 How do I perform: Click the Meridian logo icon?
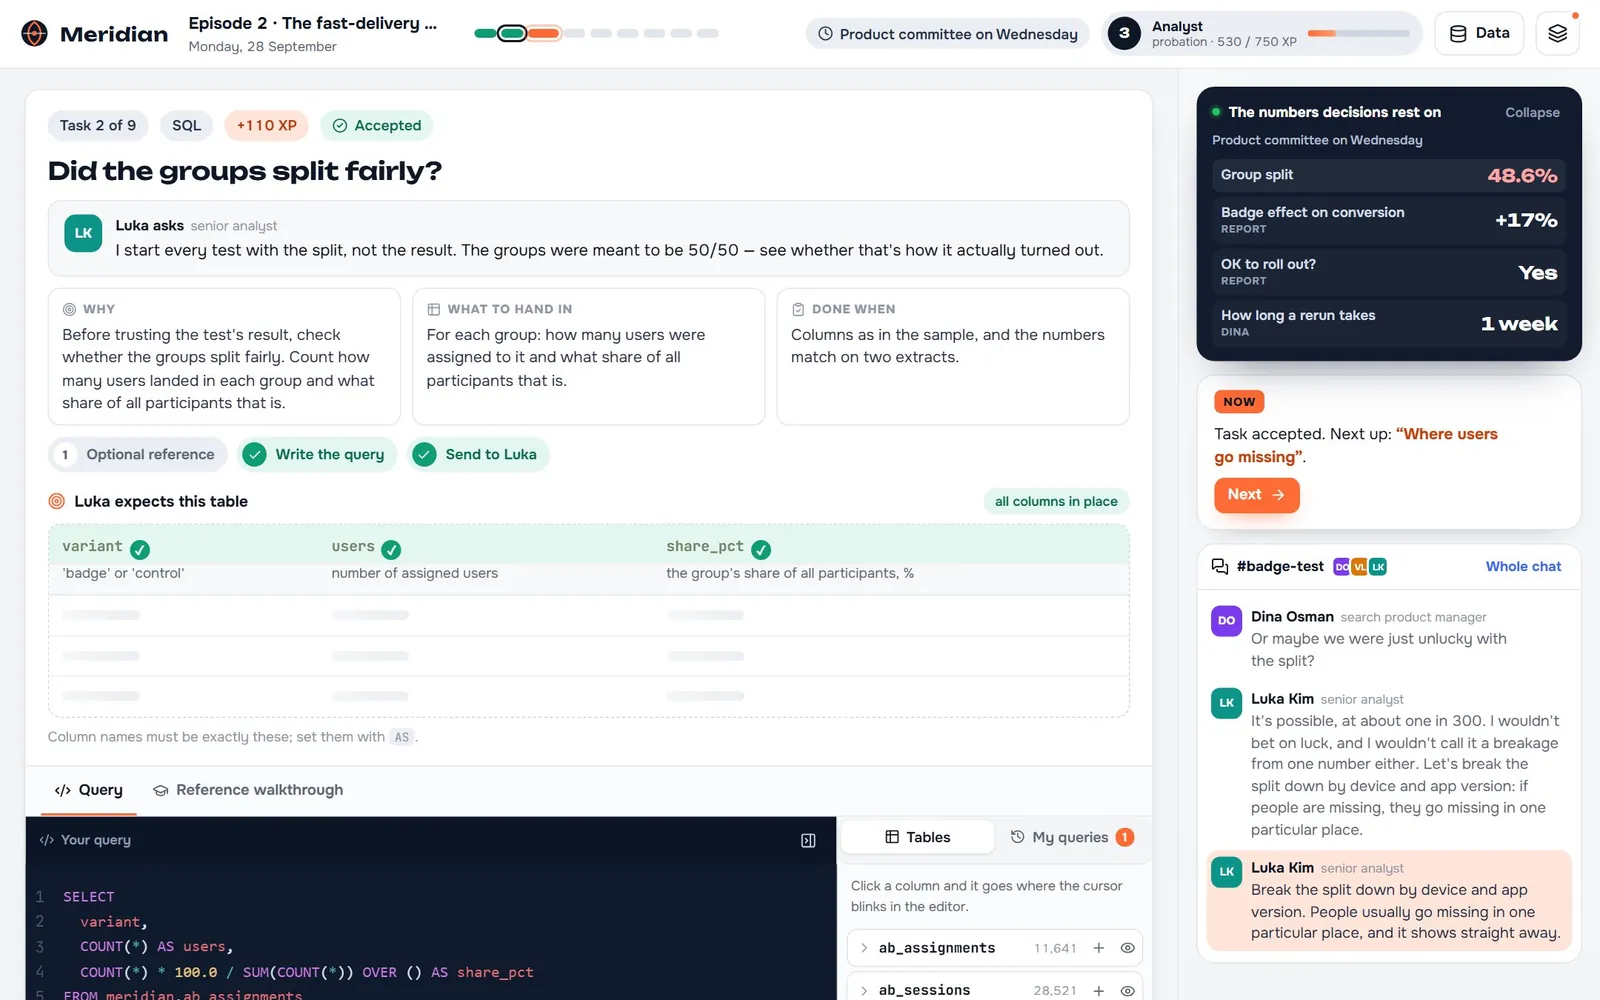pos(34,34)
